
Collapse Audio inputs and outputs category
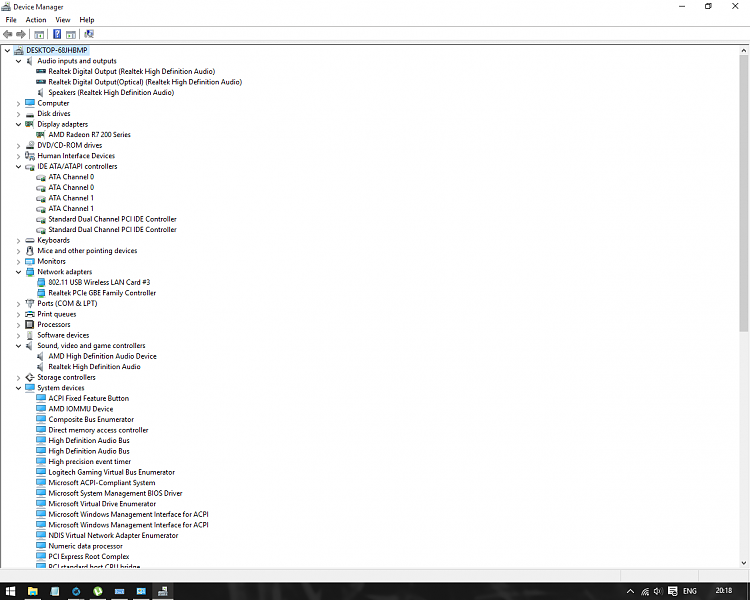coord(18,61)
